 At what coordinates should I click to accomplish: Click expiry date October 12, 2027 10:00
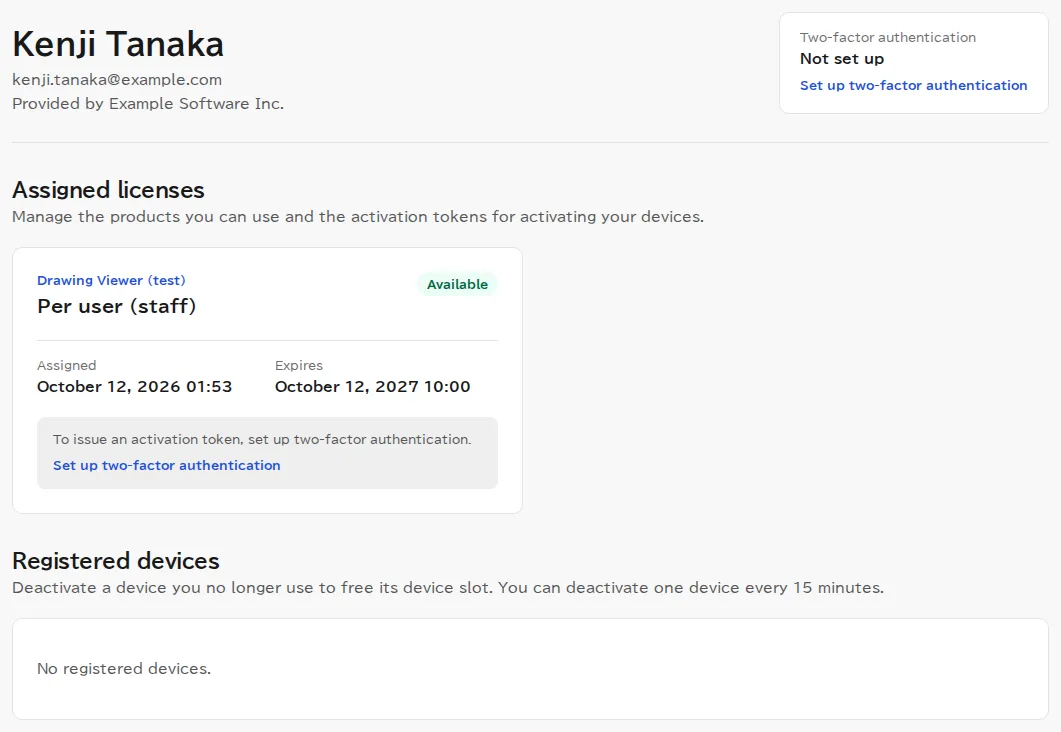pyautogui.click(x=372, y=386)
